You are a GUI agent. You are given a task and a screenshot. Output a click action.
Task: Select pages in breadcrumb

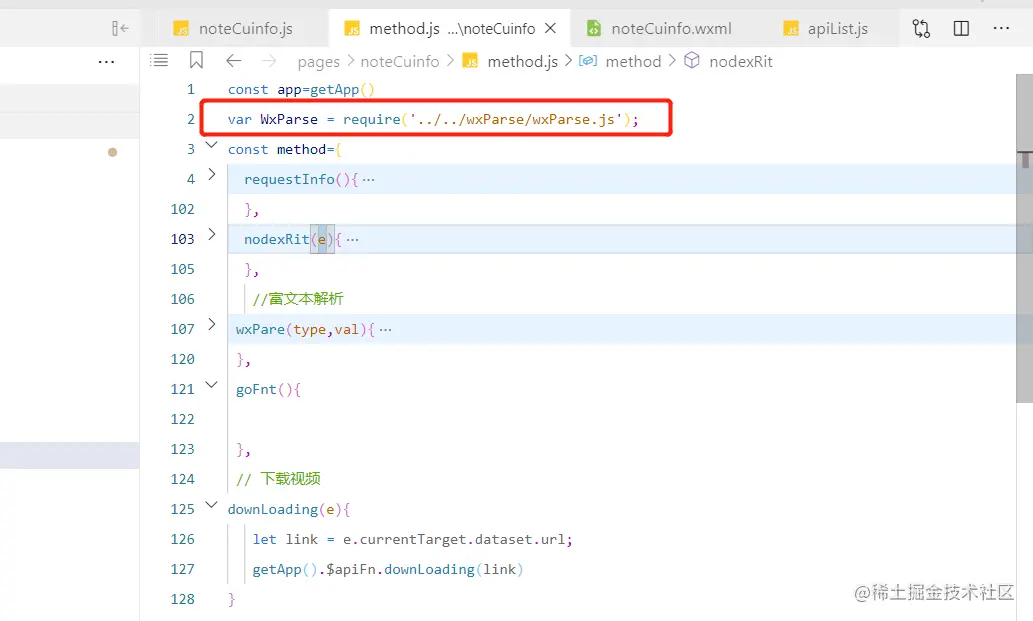coord(319,62)
